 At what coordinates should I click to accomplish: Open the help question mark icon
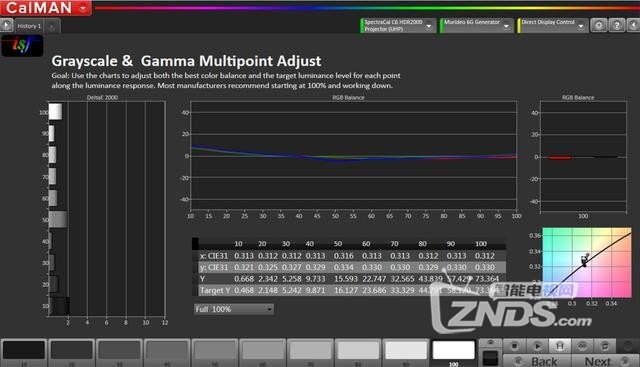click(x=616, y=25)
